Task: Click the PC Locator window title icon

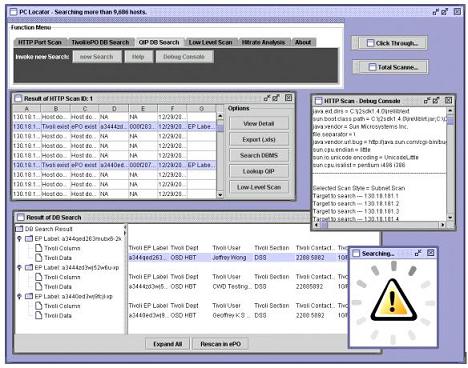Action: pyautogui.click(x=13, y=12)
